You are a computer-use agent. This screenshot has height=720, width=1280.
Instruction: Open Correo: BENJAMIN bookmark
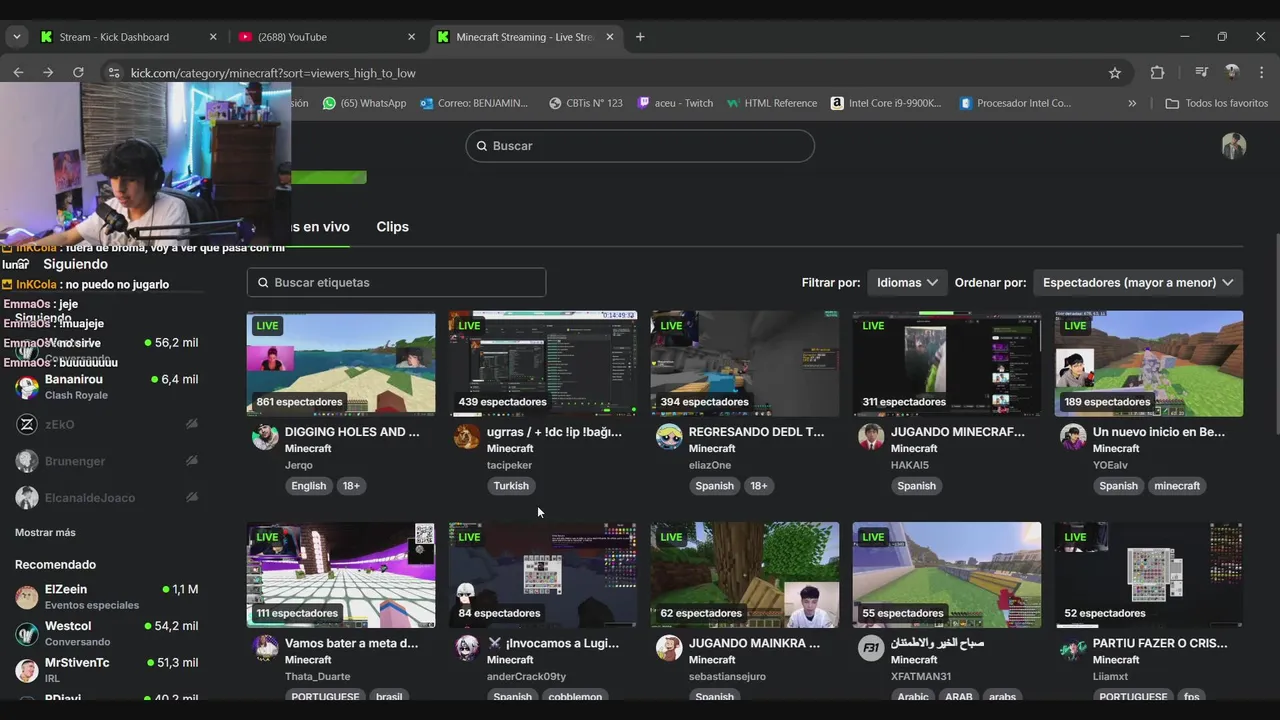pyautogui.click(x=474, y=103)
